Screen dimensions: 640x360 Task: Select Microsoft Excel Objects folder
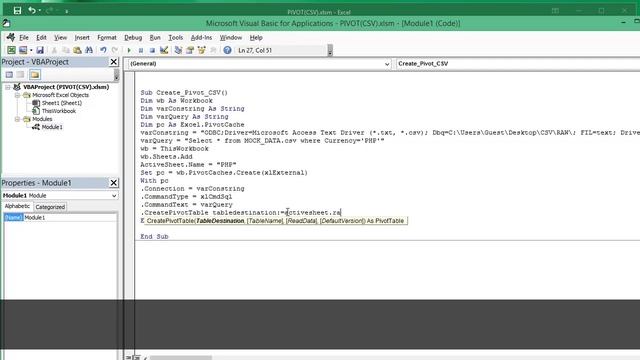[x=60, y=95]
